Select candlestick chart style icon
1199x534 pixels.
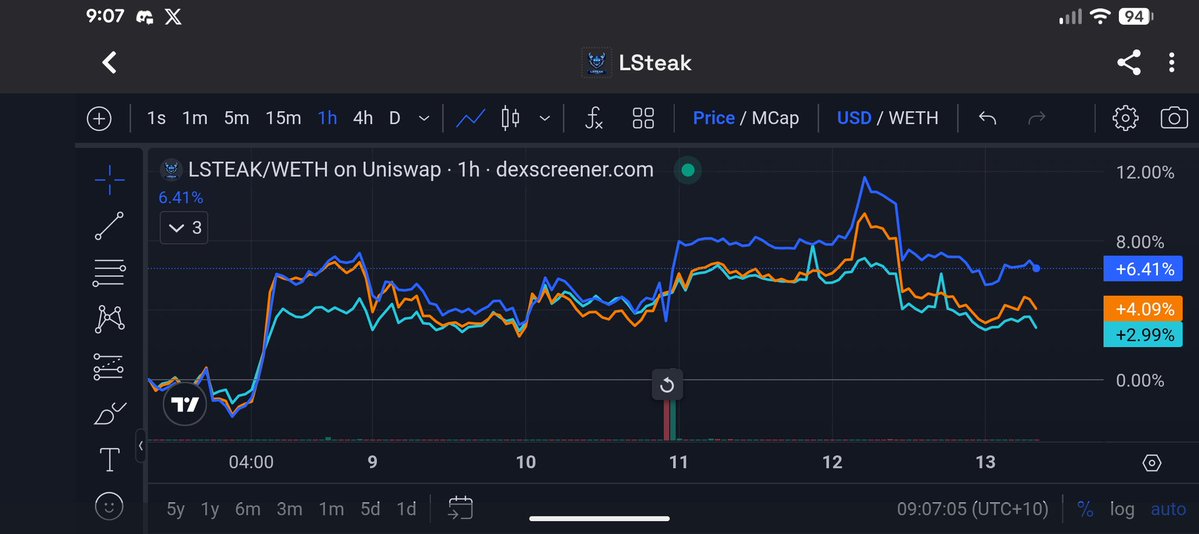510,119
